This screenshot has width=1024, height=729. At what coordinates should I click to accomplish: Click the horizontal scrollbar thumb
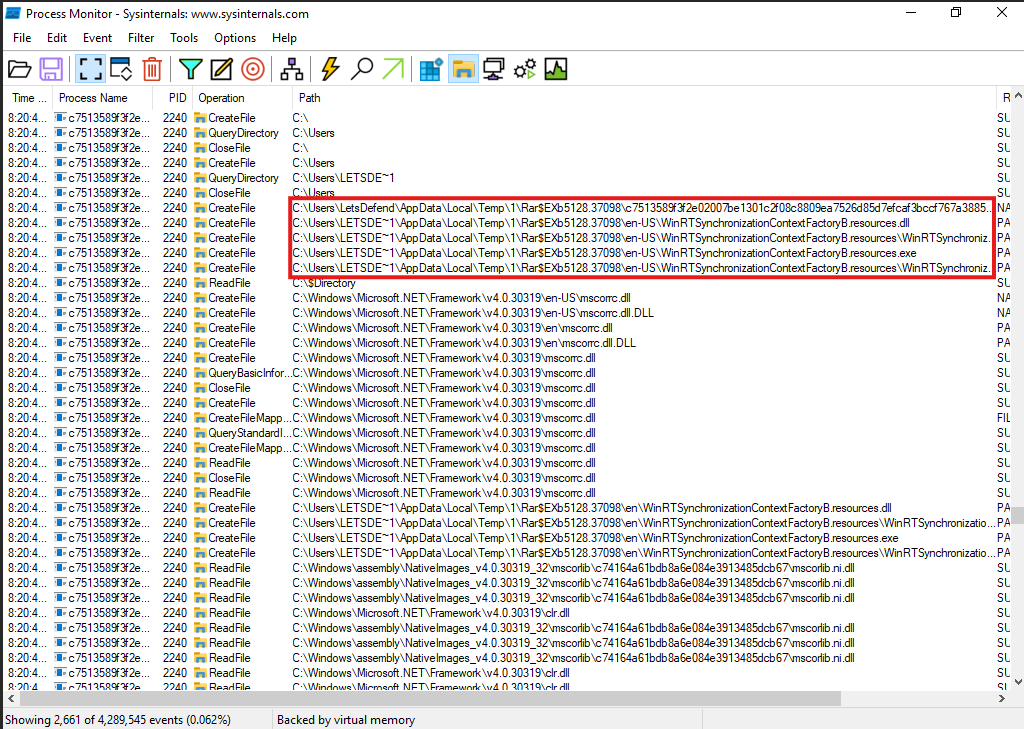[430, 698]
